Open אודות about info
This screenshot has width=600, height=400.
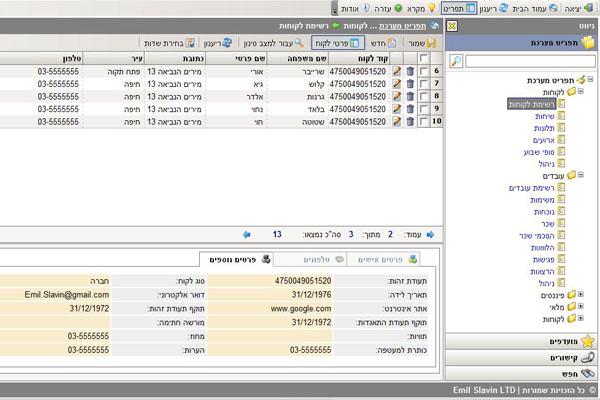pyautogui.click(x=355, y=8)
